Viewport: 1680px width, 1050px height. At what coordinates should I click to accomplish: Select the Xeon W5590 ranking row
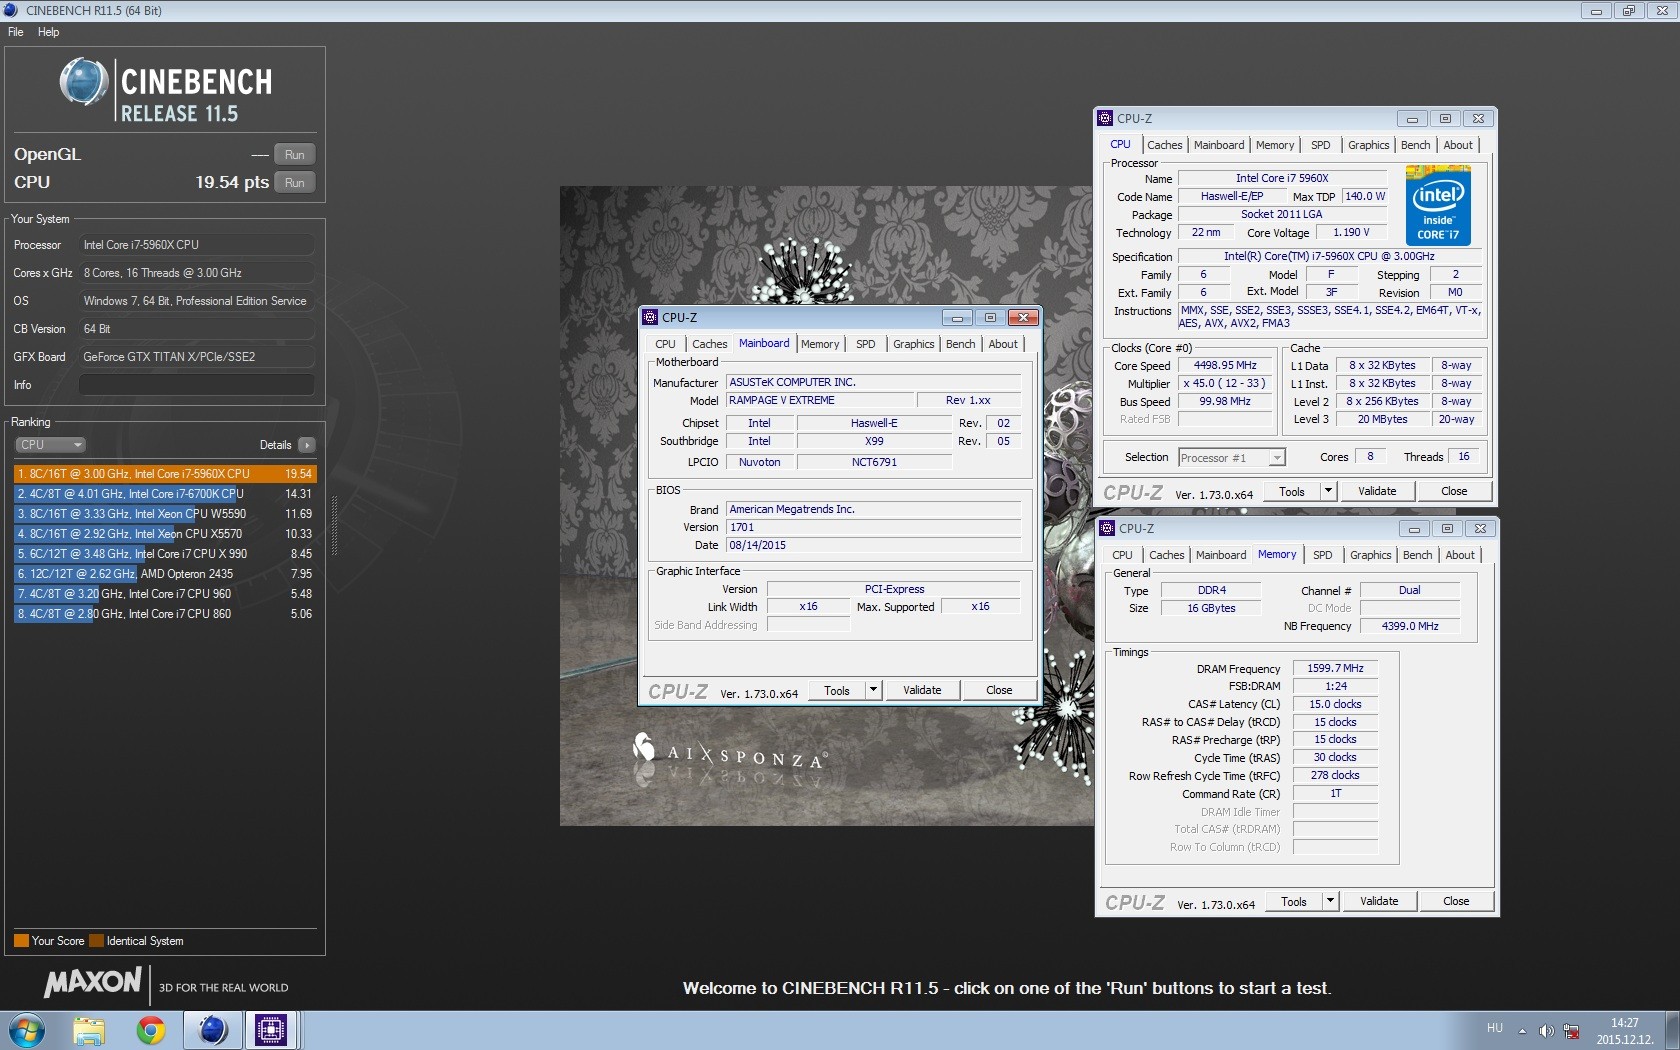click(x=164, y=514)
